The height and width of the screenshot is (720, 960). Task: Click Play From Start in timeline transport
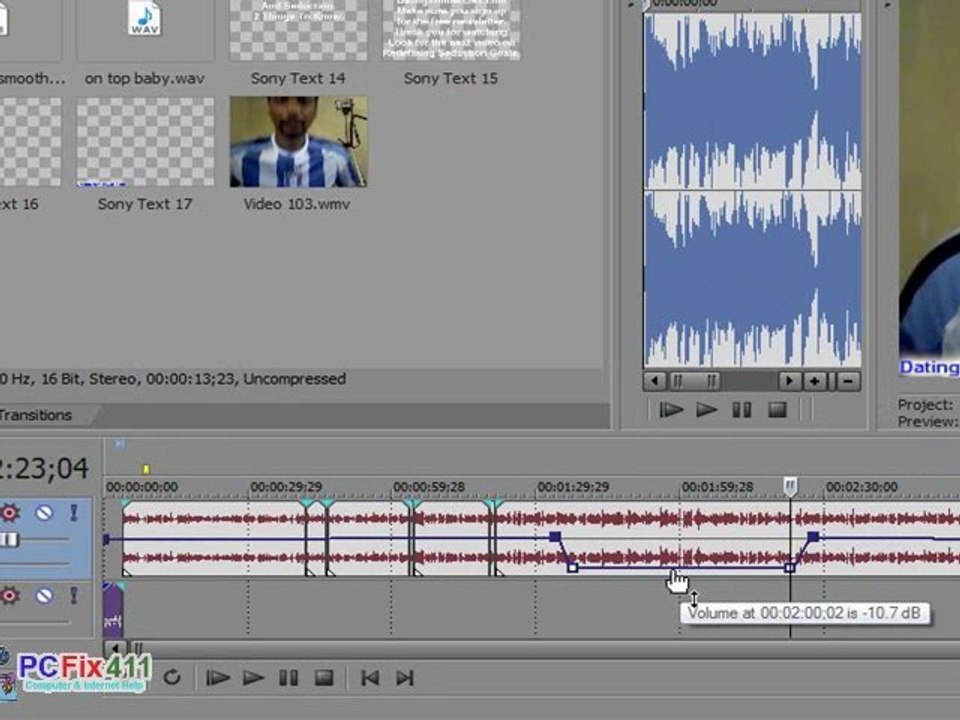click(x=217, y=678)
